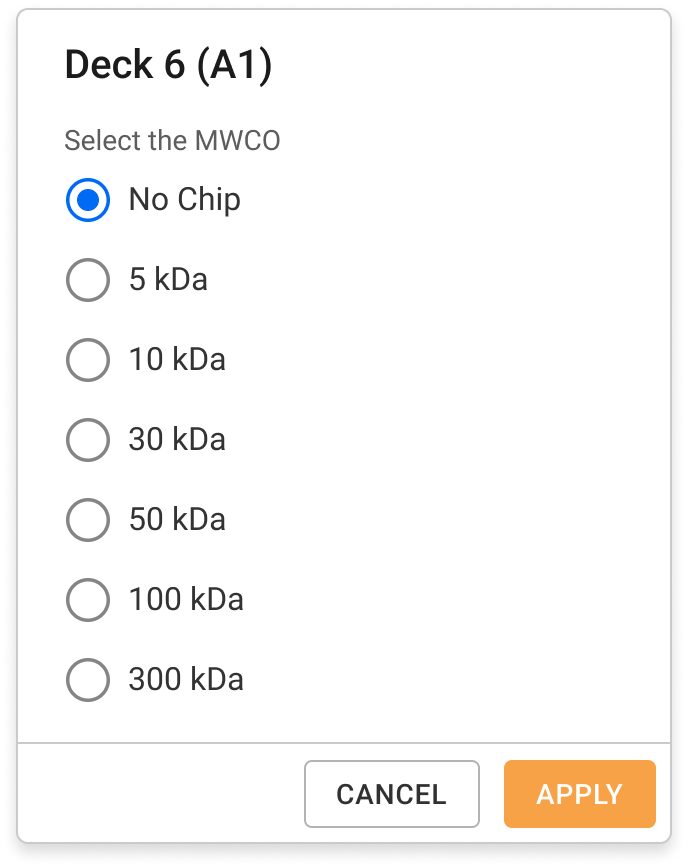Select the 5 kDa radio button

tap(87, 280)
